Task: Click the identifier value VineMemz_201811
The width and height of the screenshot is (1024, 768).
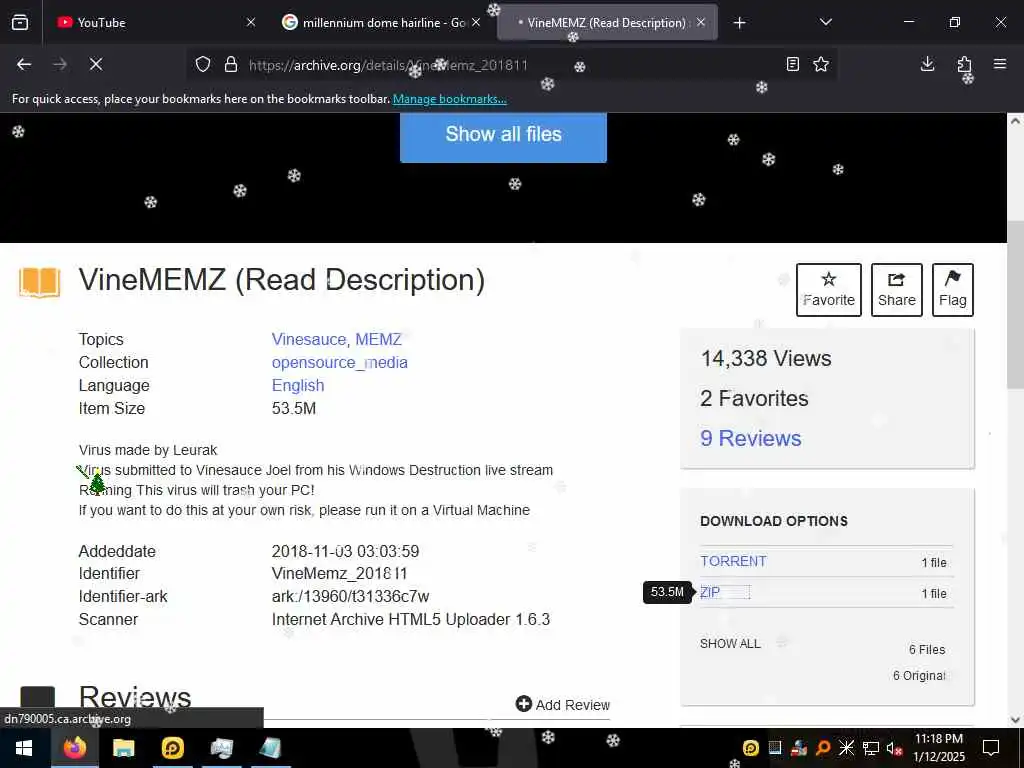Action: click(340, 574)
